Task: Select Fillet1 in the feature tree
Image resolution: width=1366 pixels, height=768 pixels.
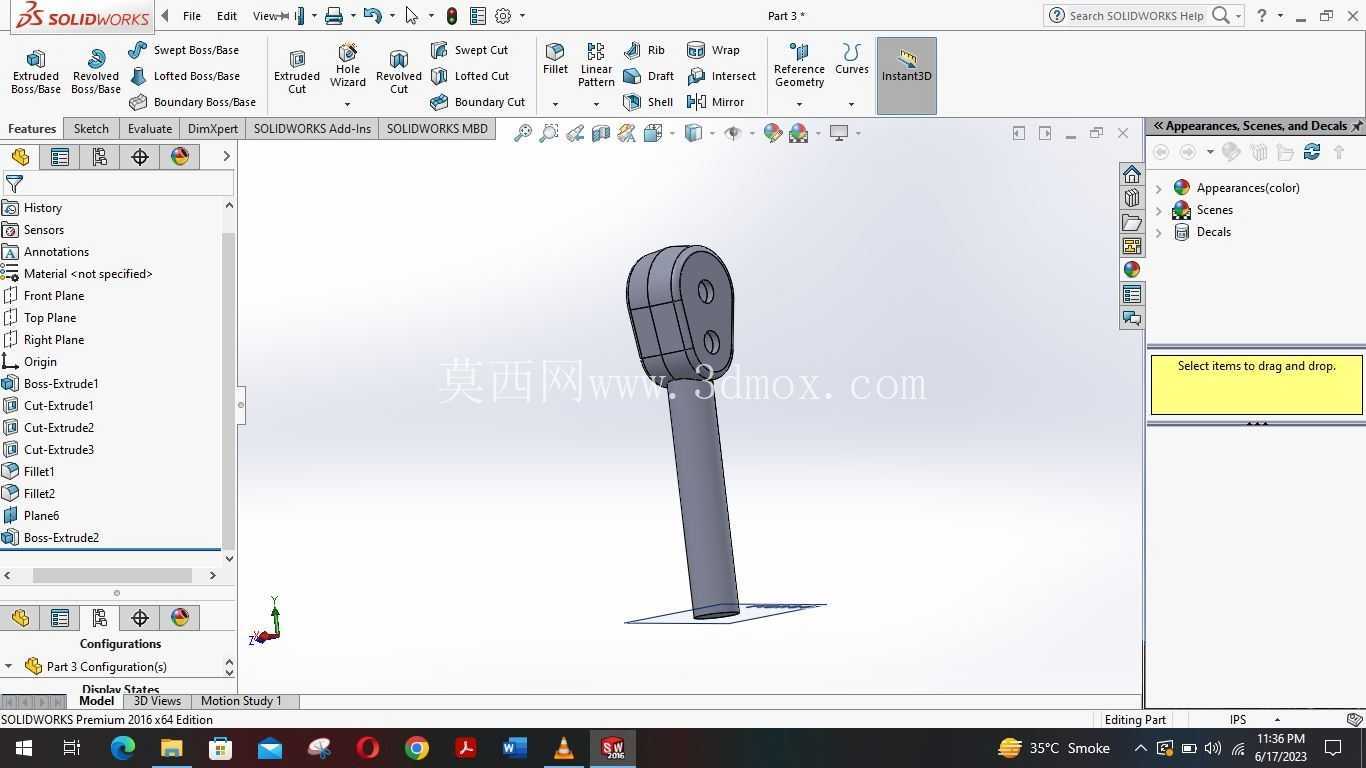Action: [x=39, y=472]
